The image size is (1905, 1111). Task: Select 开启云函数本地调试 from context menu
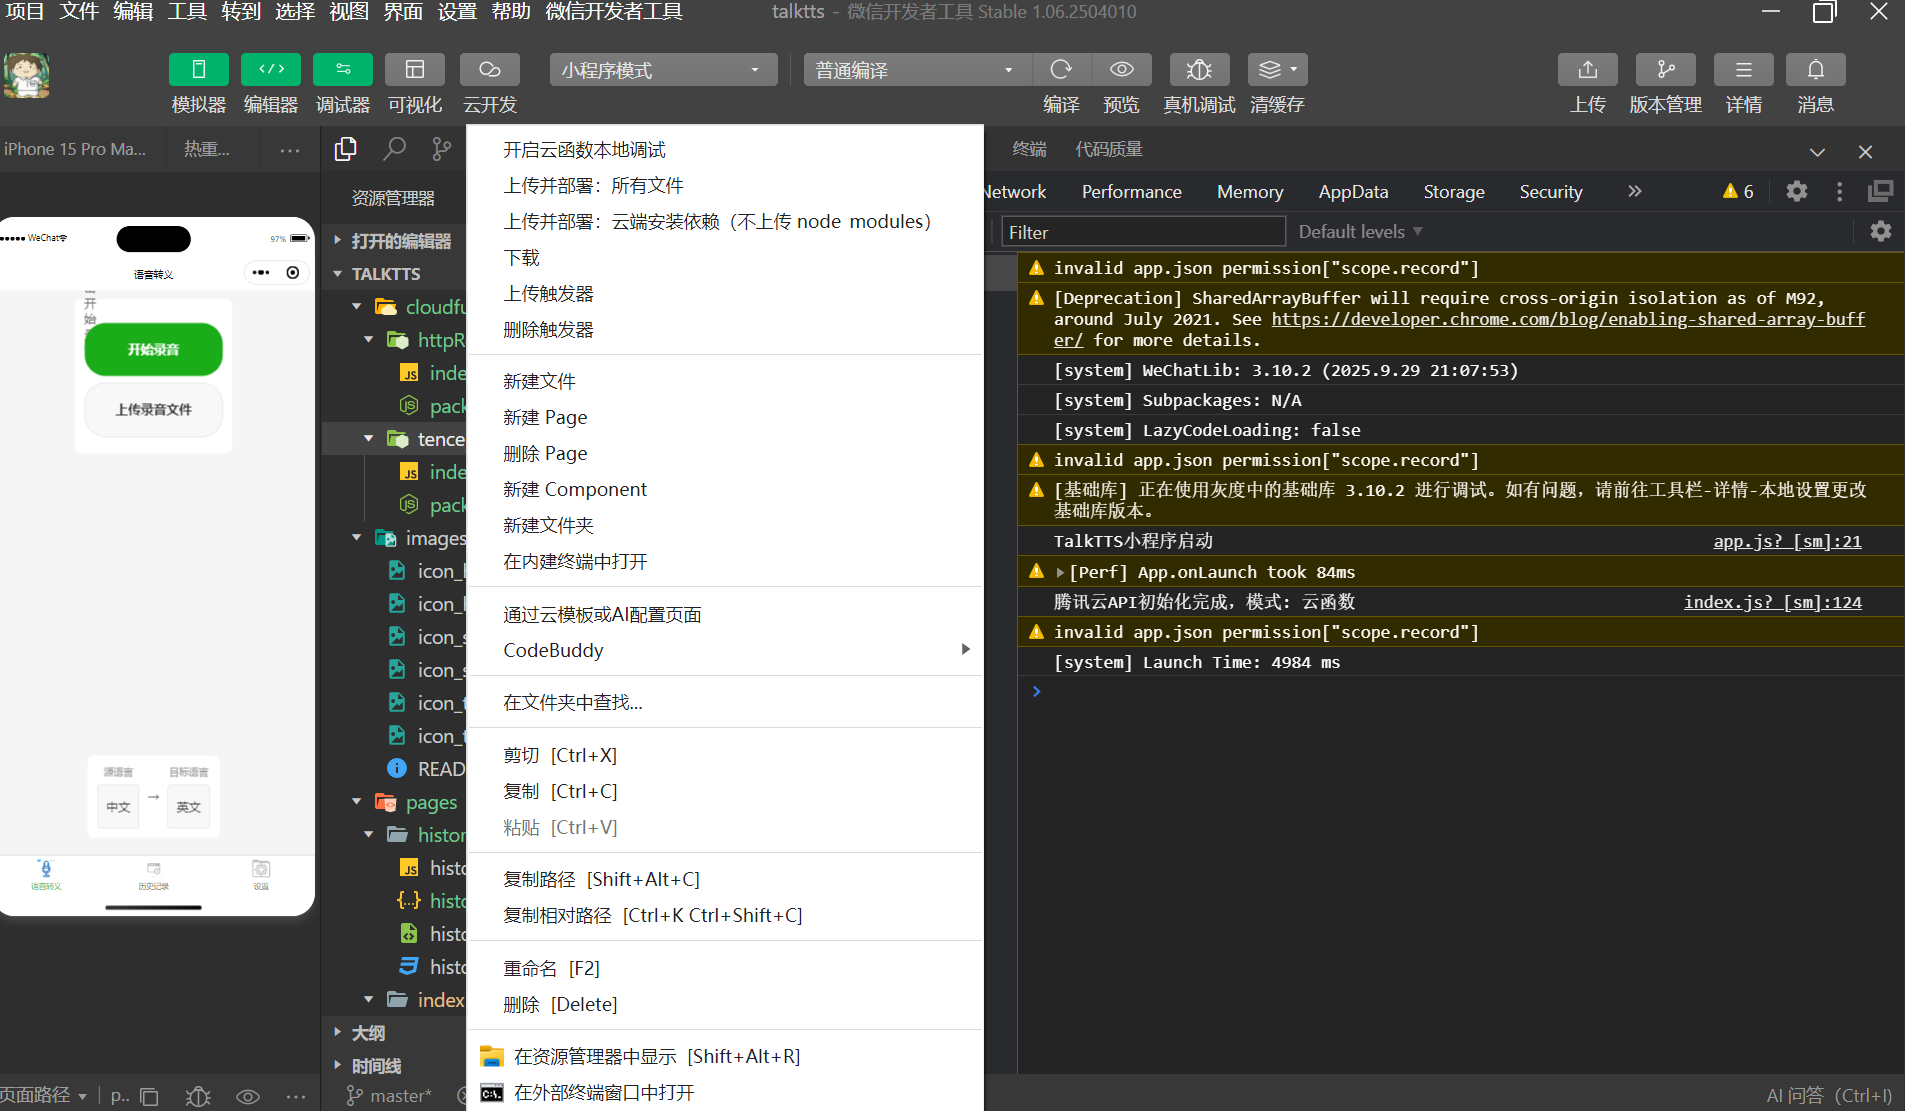click(725, 150)
